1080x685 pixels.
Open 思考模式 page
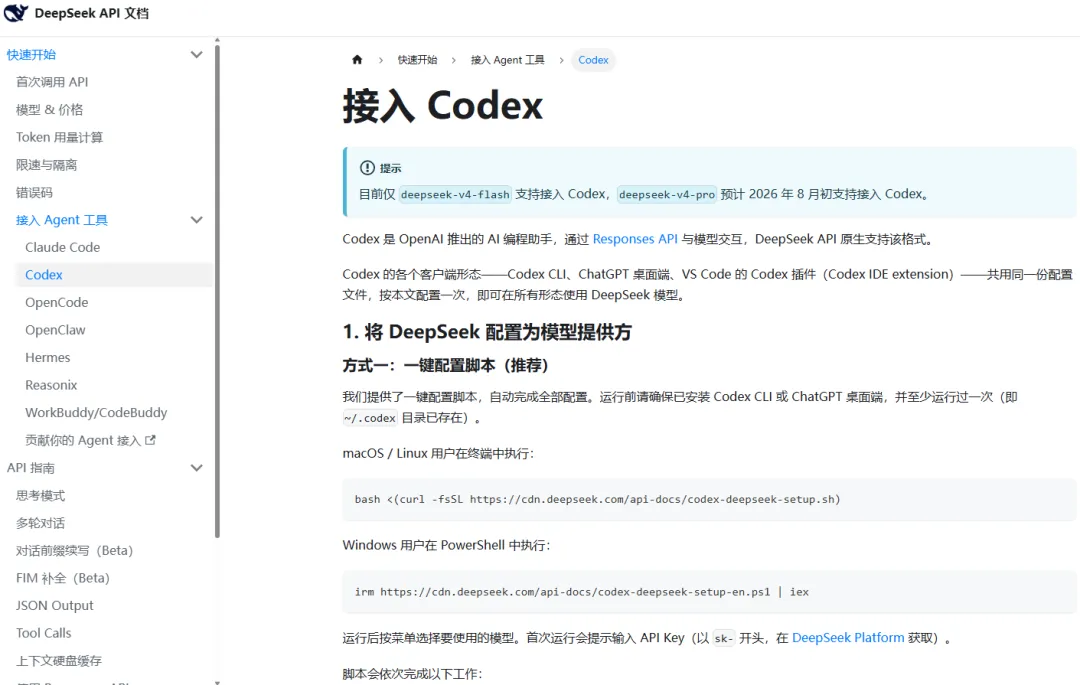coord(41,495)
